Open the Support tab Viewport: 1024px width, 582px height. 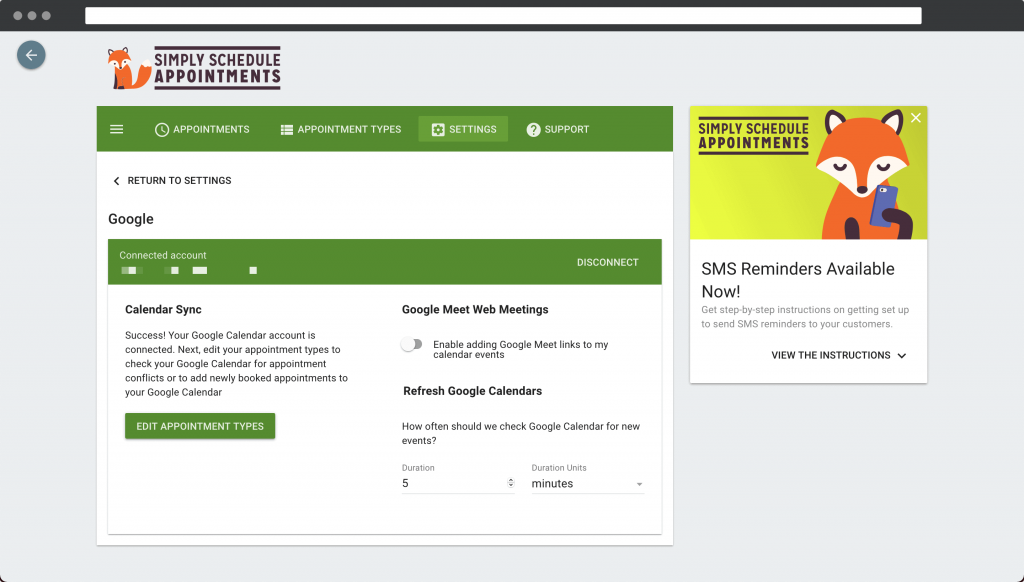point(558,129)
